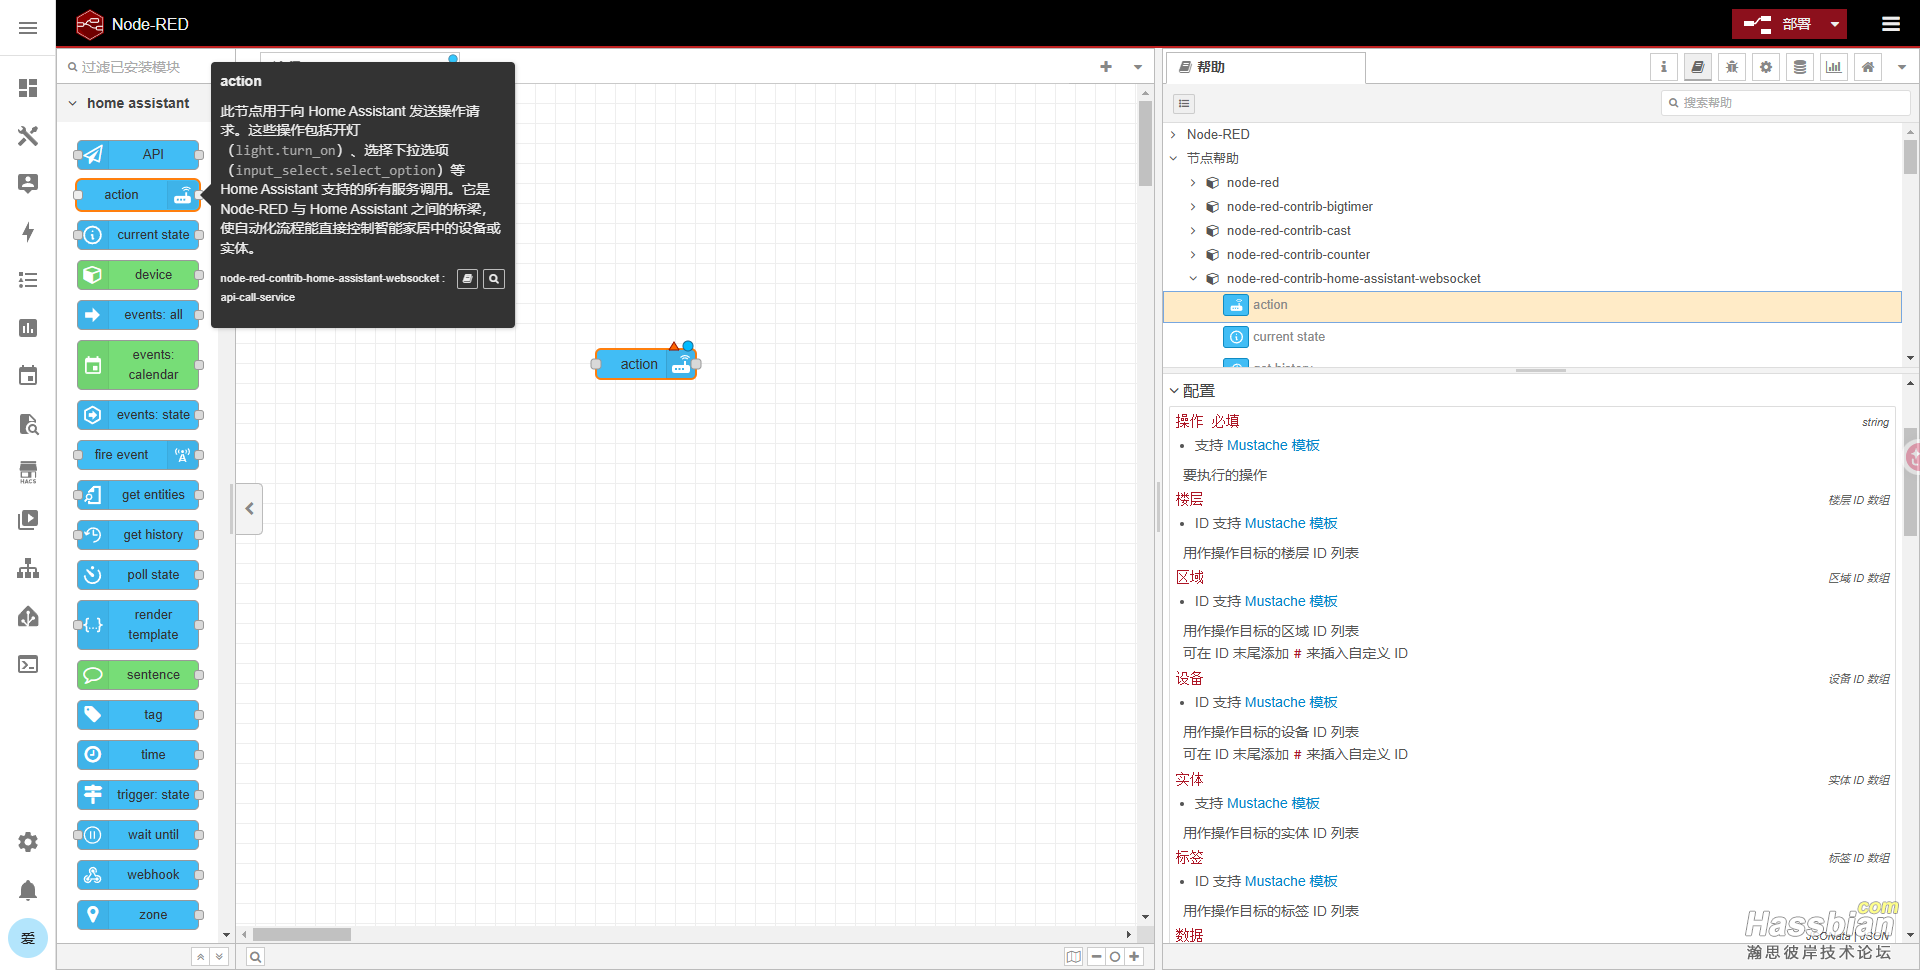Open the flow tab list dropdown arrow
The image size is (1920, 970).
click(1138, 67)
